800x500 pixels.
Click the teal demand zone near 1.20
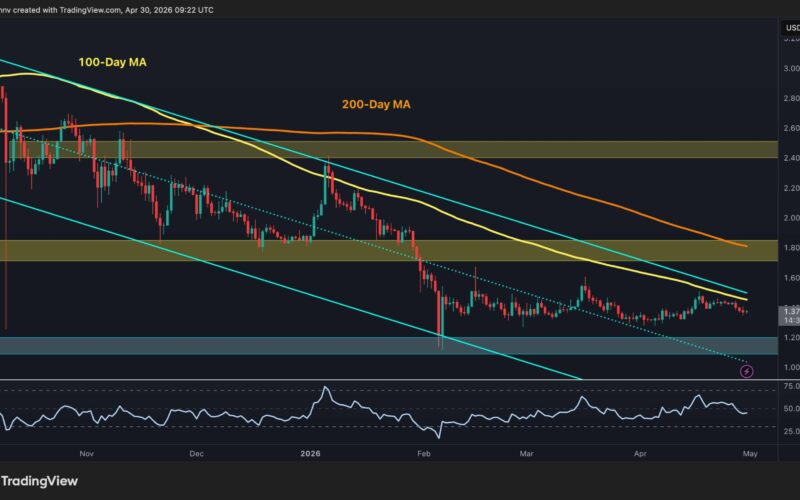tap(389, 346)
